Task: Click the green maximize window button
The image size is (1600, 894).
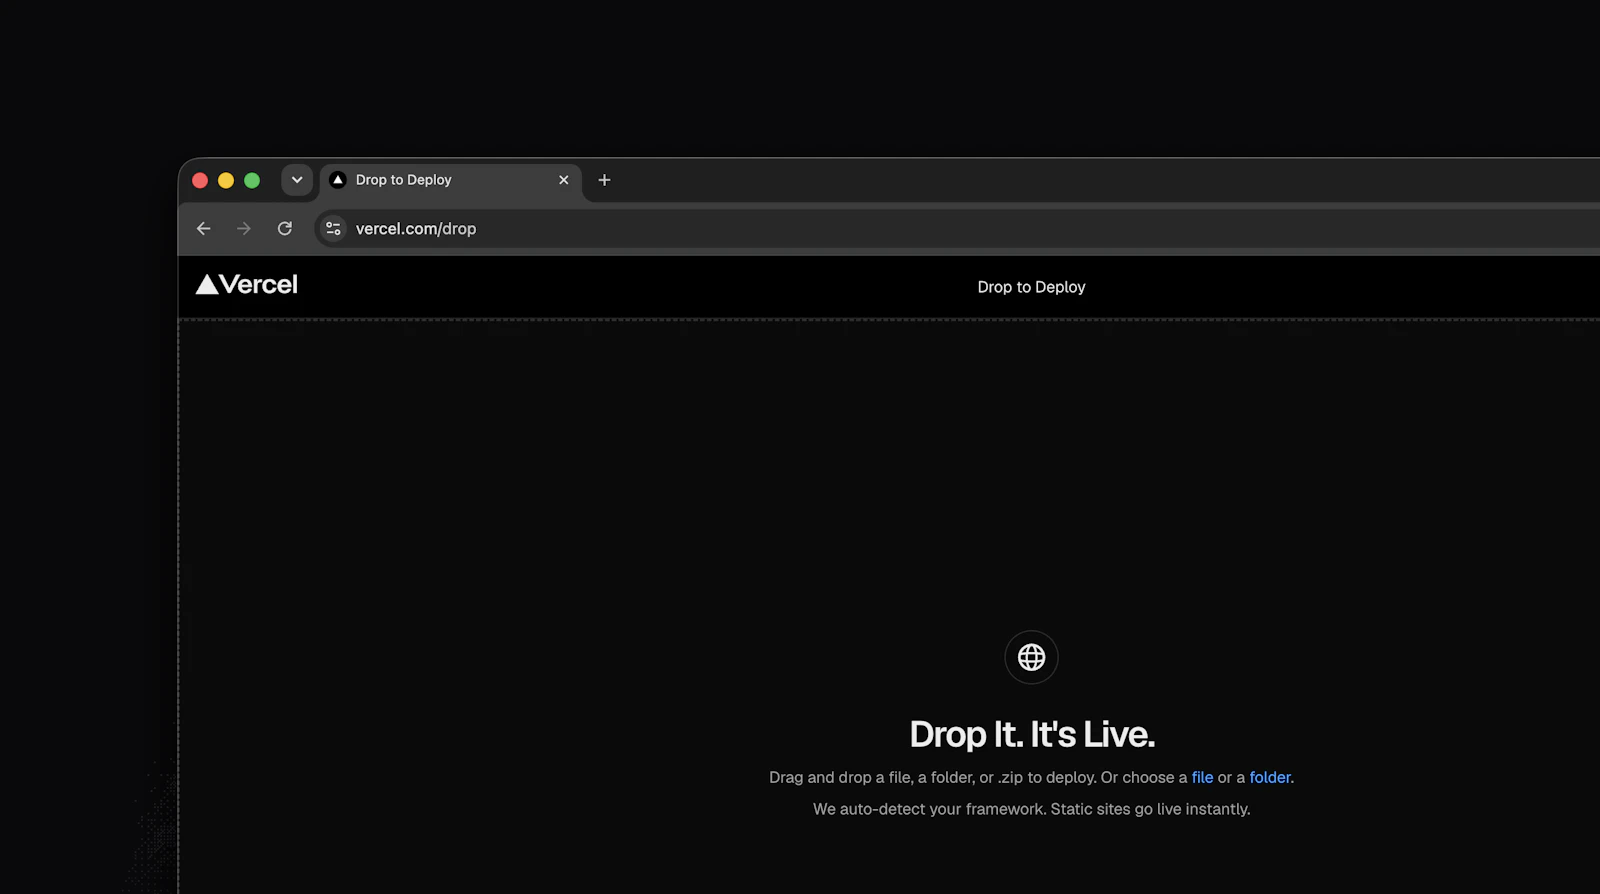Action: [252, 180]
